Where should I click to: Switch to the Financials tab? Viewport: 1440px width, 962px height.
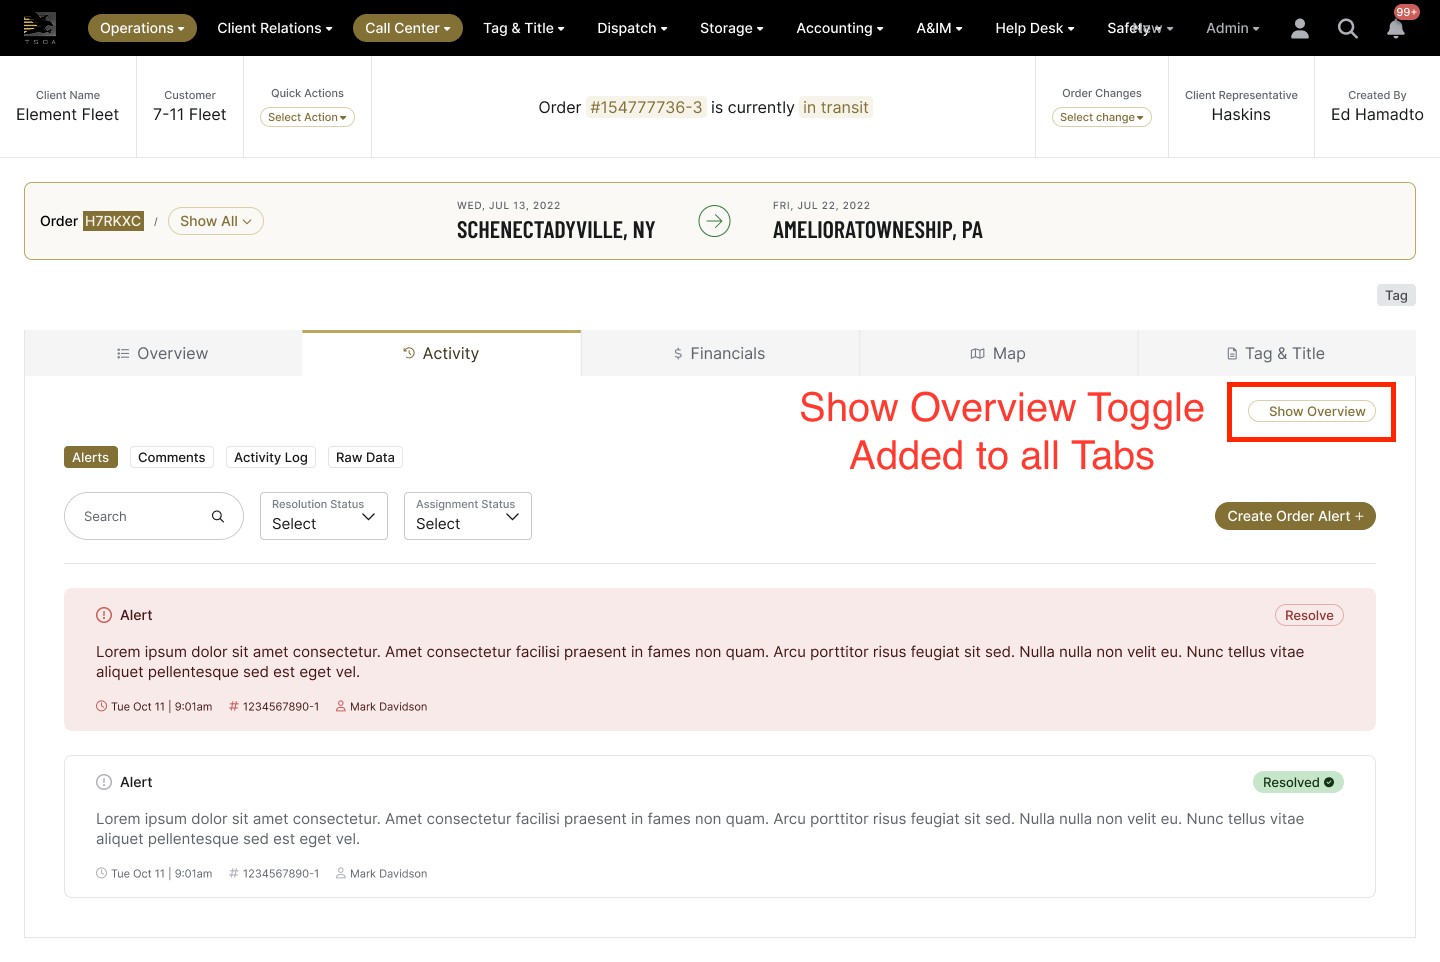point(720,353)
